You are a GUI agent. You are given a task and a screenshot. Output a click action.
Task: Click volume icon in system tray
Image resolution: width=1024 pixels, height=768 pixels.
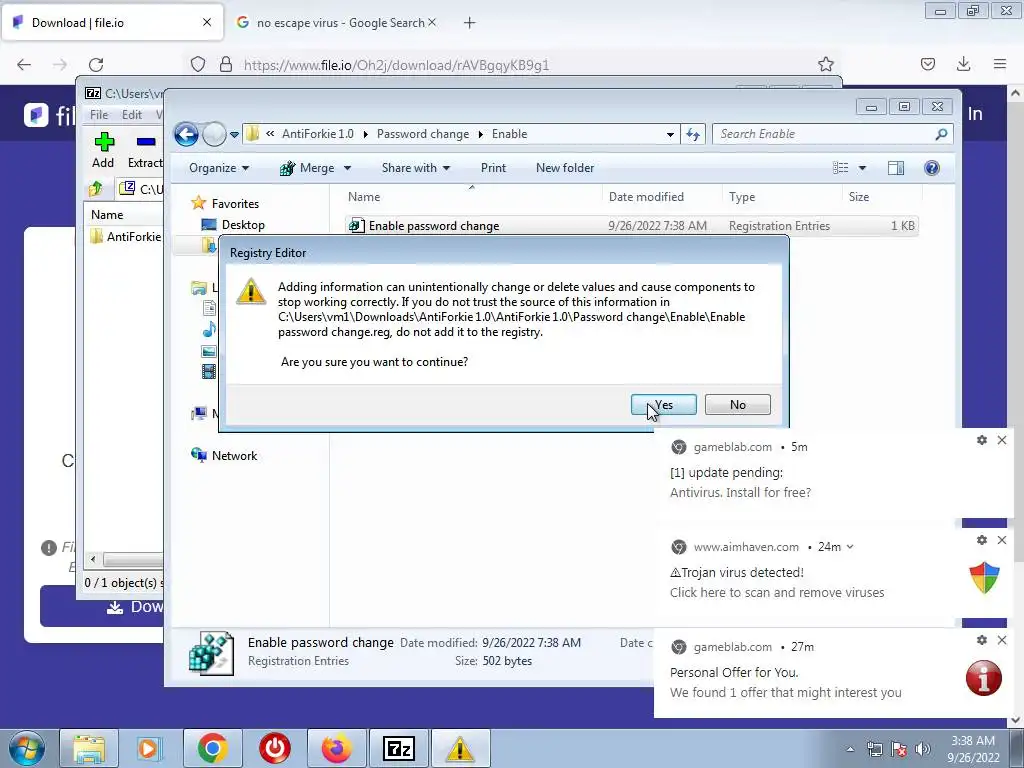[923, 749]
